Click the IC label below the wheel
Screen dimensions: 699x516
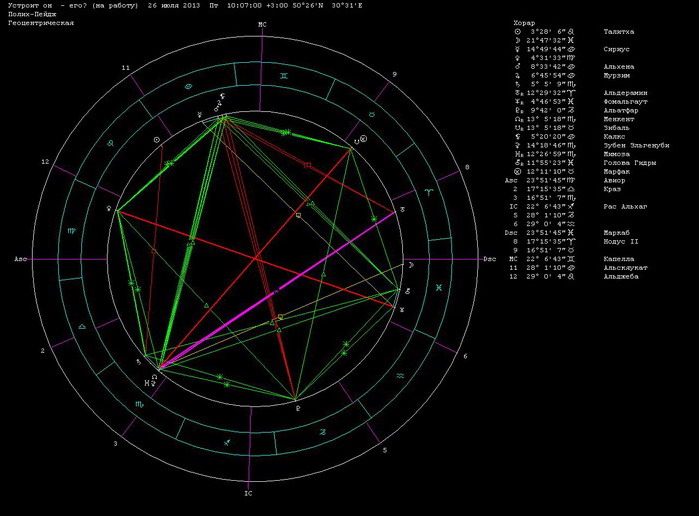(x=249, y=494)
